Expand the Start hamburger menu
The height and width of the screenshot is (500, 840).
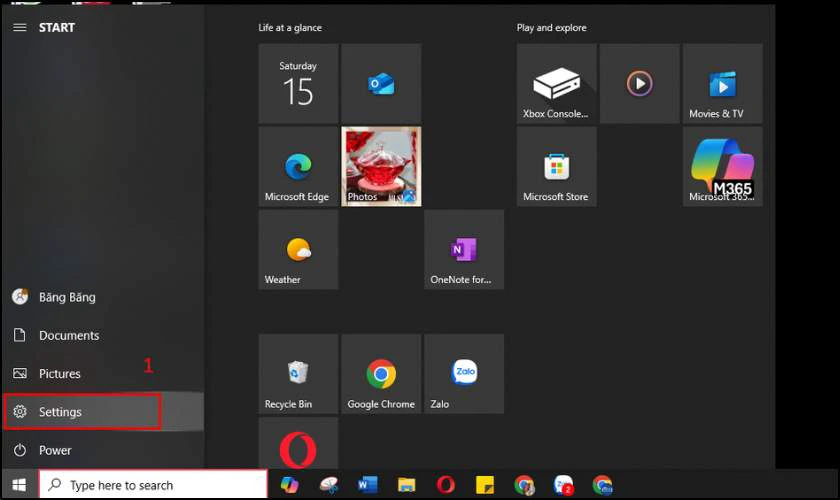point(20,27)
